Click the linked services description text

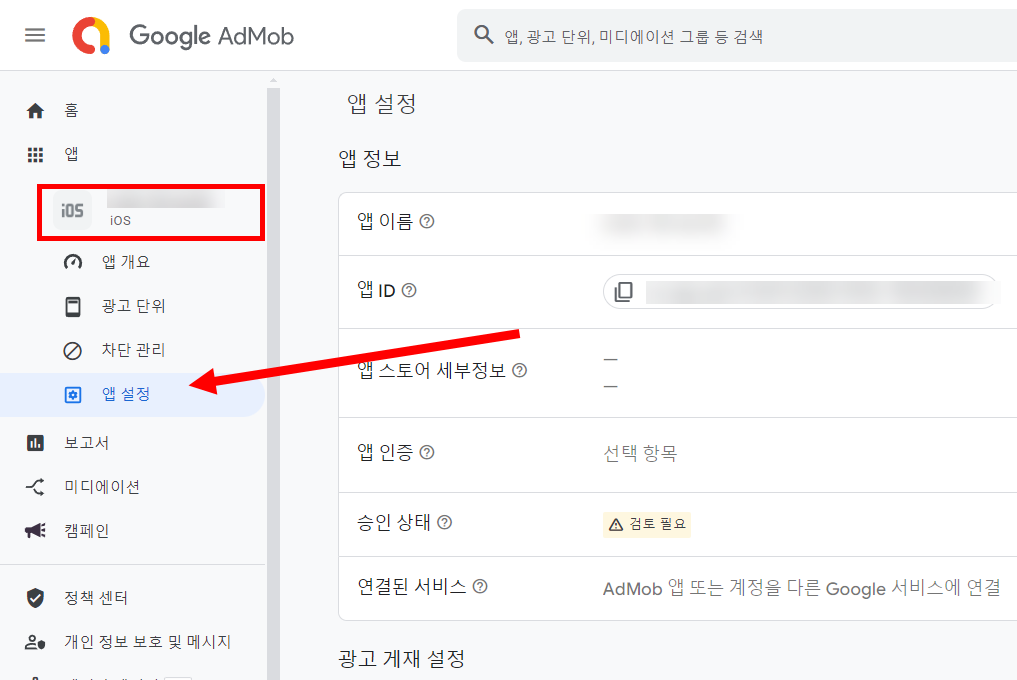point(802,588)
